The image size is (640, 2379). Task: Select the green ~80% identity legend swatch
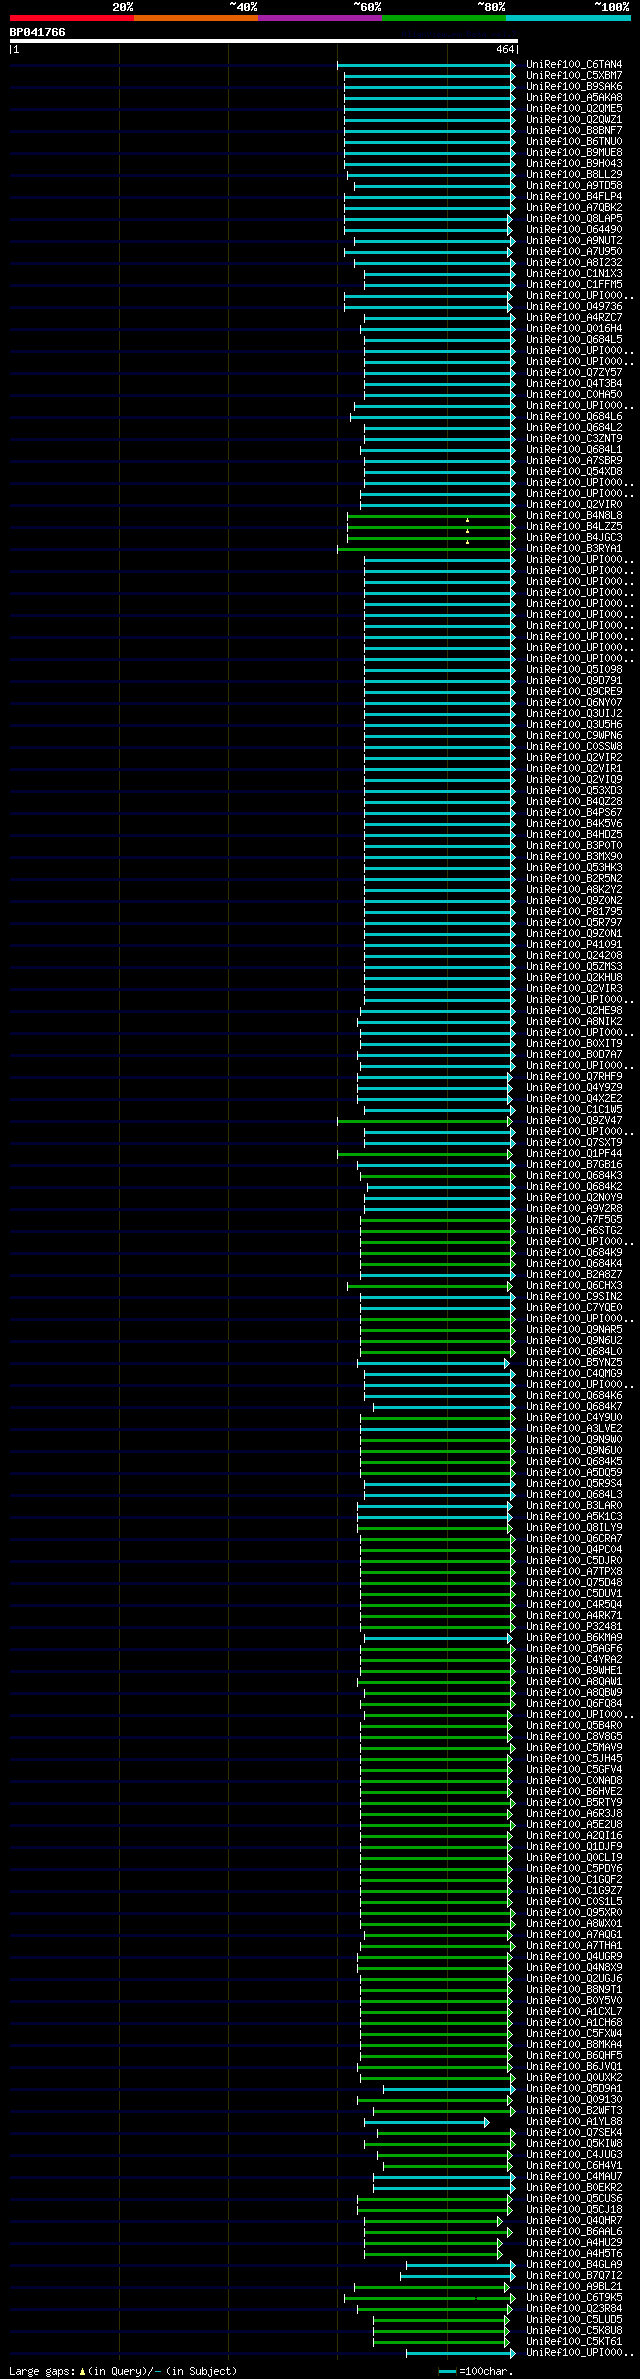[444, 18]
